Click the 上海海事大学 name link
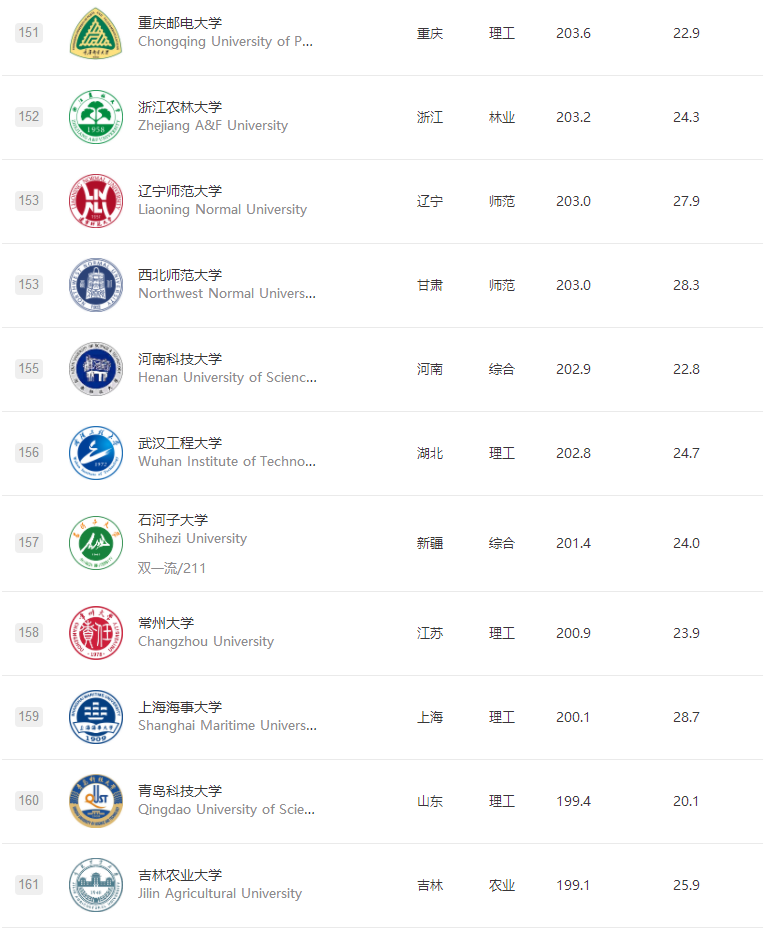 180,707
